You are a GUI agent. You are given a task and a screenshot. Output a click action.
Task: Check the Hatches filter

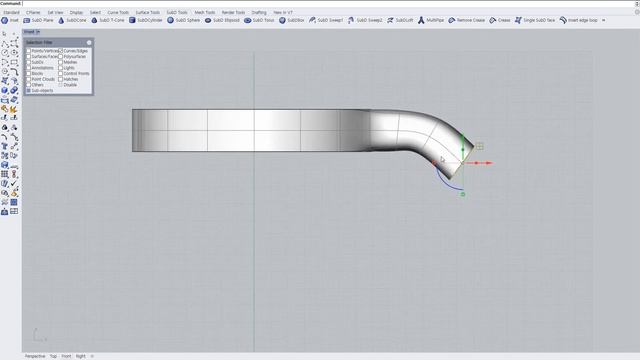60,79
